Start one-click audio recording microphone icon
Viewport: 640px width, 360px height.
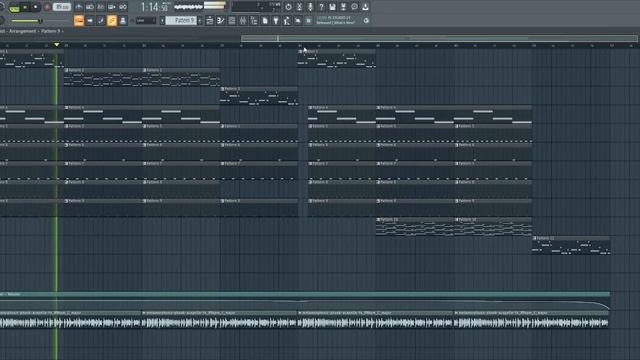[x=310, y=7]
